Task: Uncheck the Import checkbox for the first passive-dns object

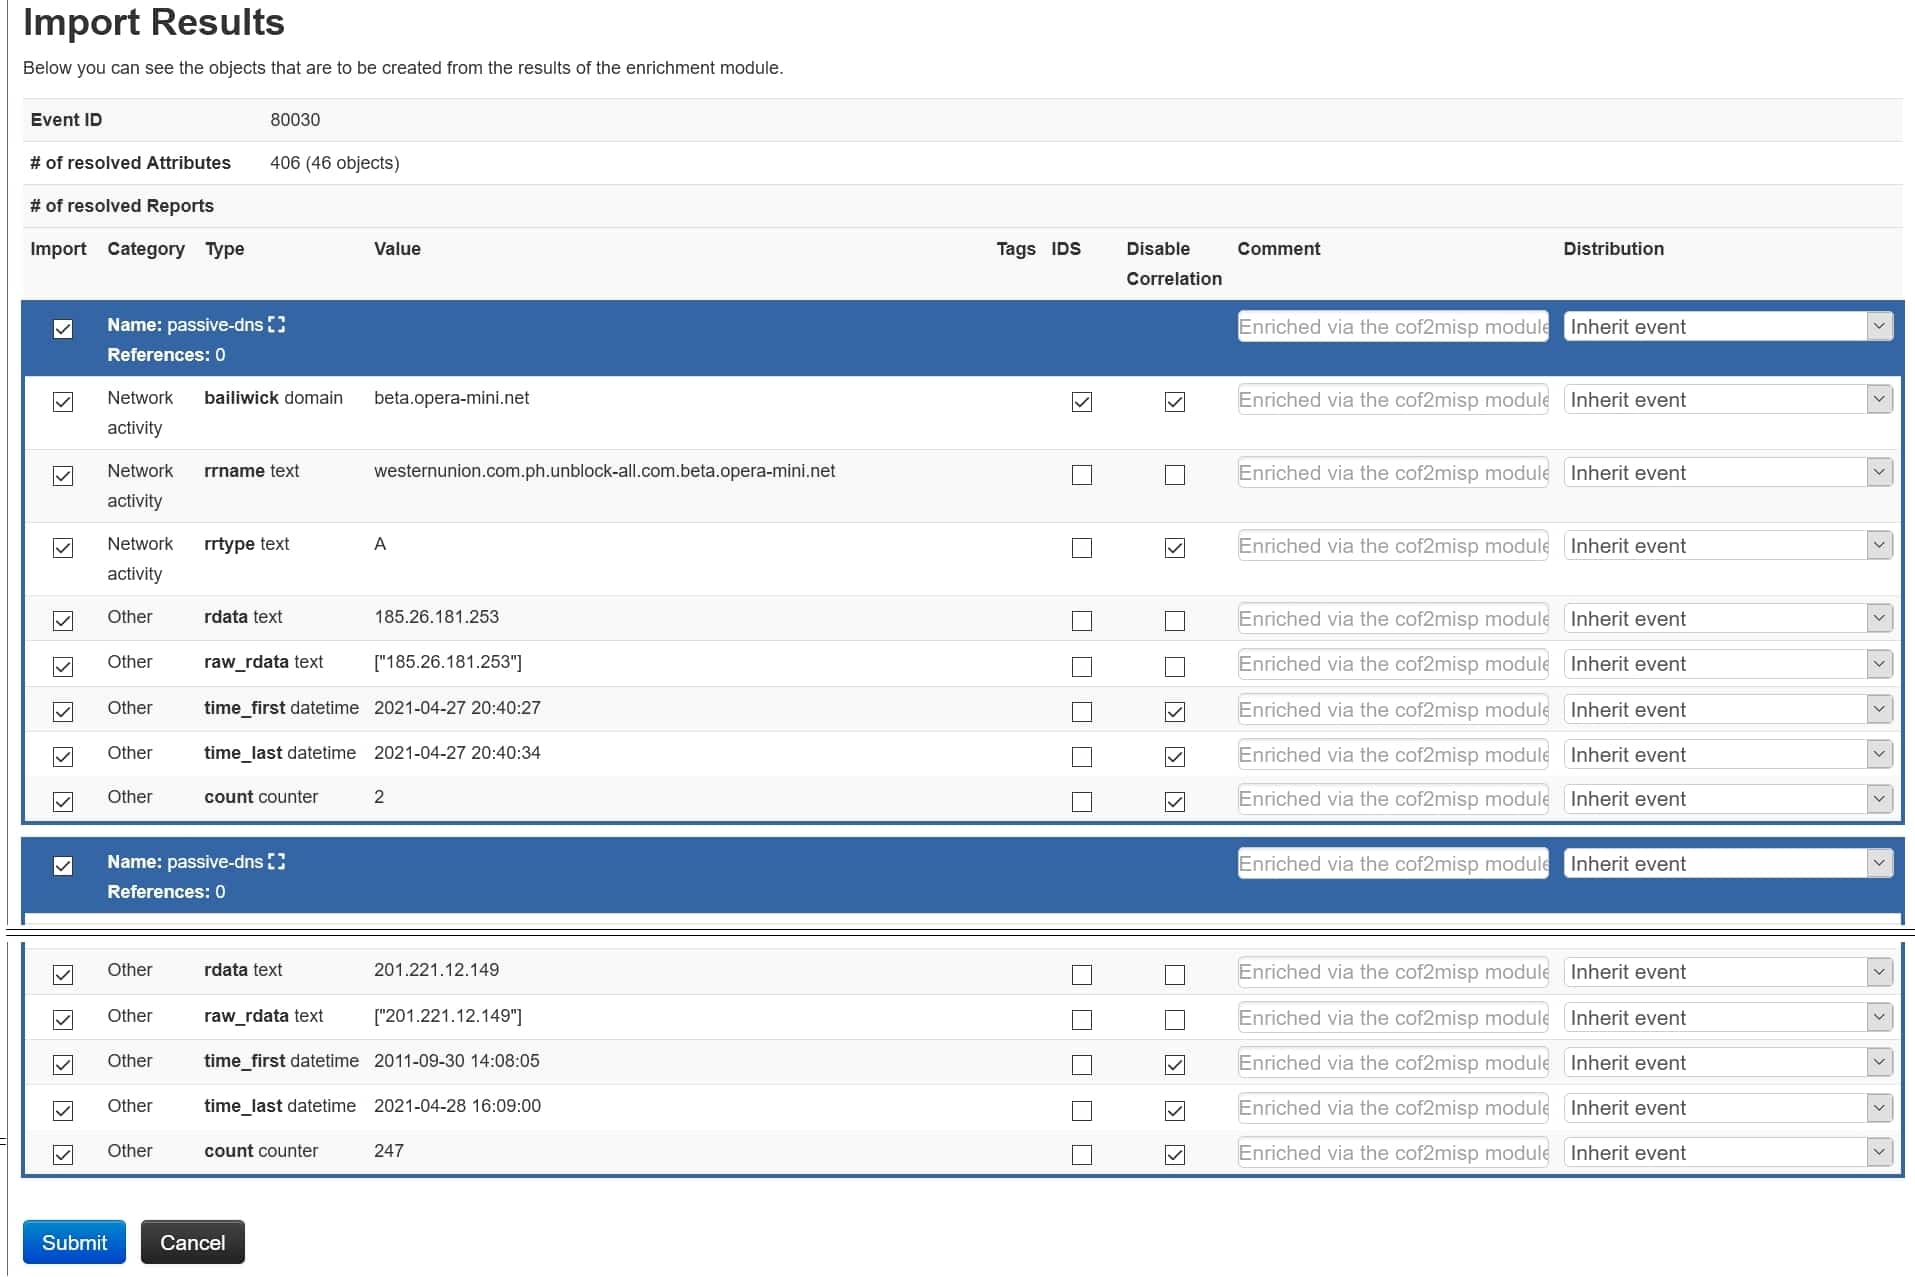Action: pos(63,329)
